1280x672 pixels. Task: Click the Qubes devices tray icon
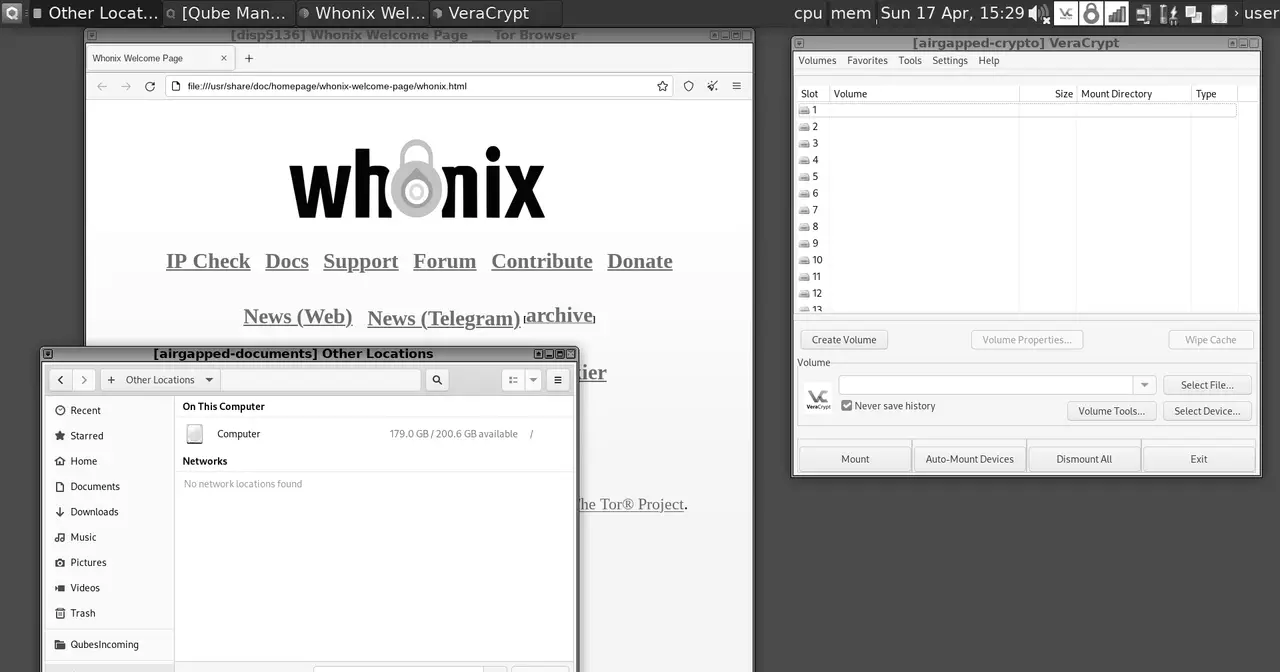(1143, 14)
